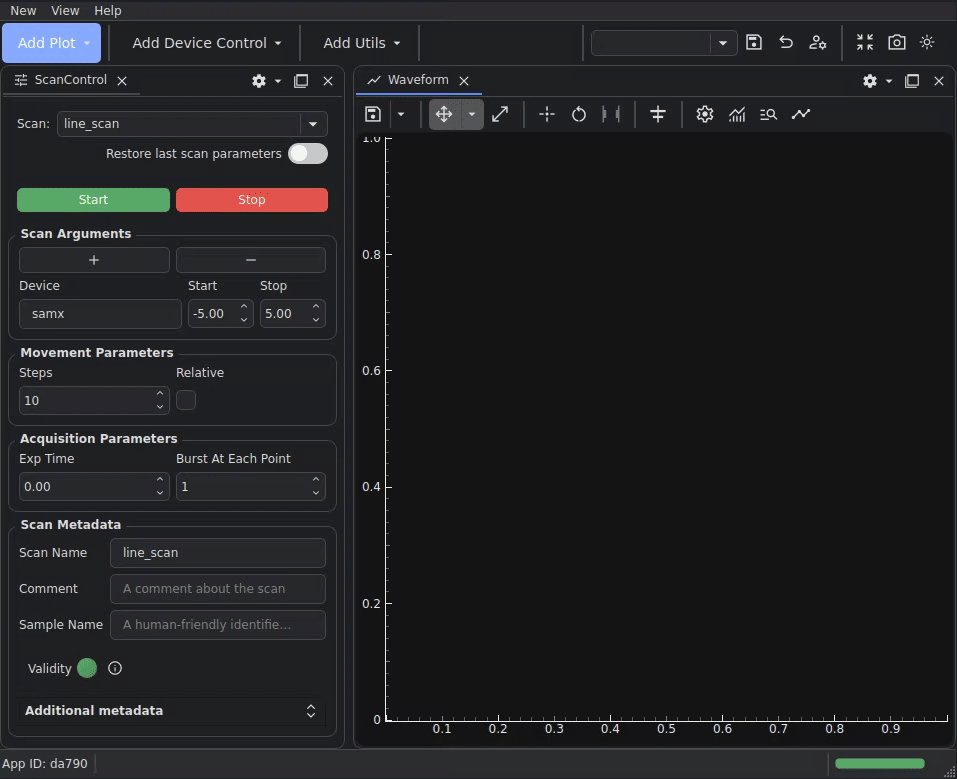This screenshot has height=779, width=957.
Task: Click the Waveform save/export icon
Action: click(373, 114)
